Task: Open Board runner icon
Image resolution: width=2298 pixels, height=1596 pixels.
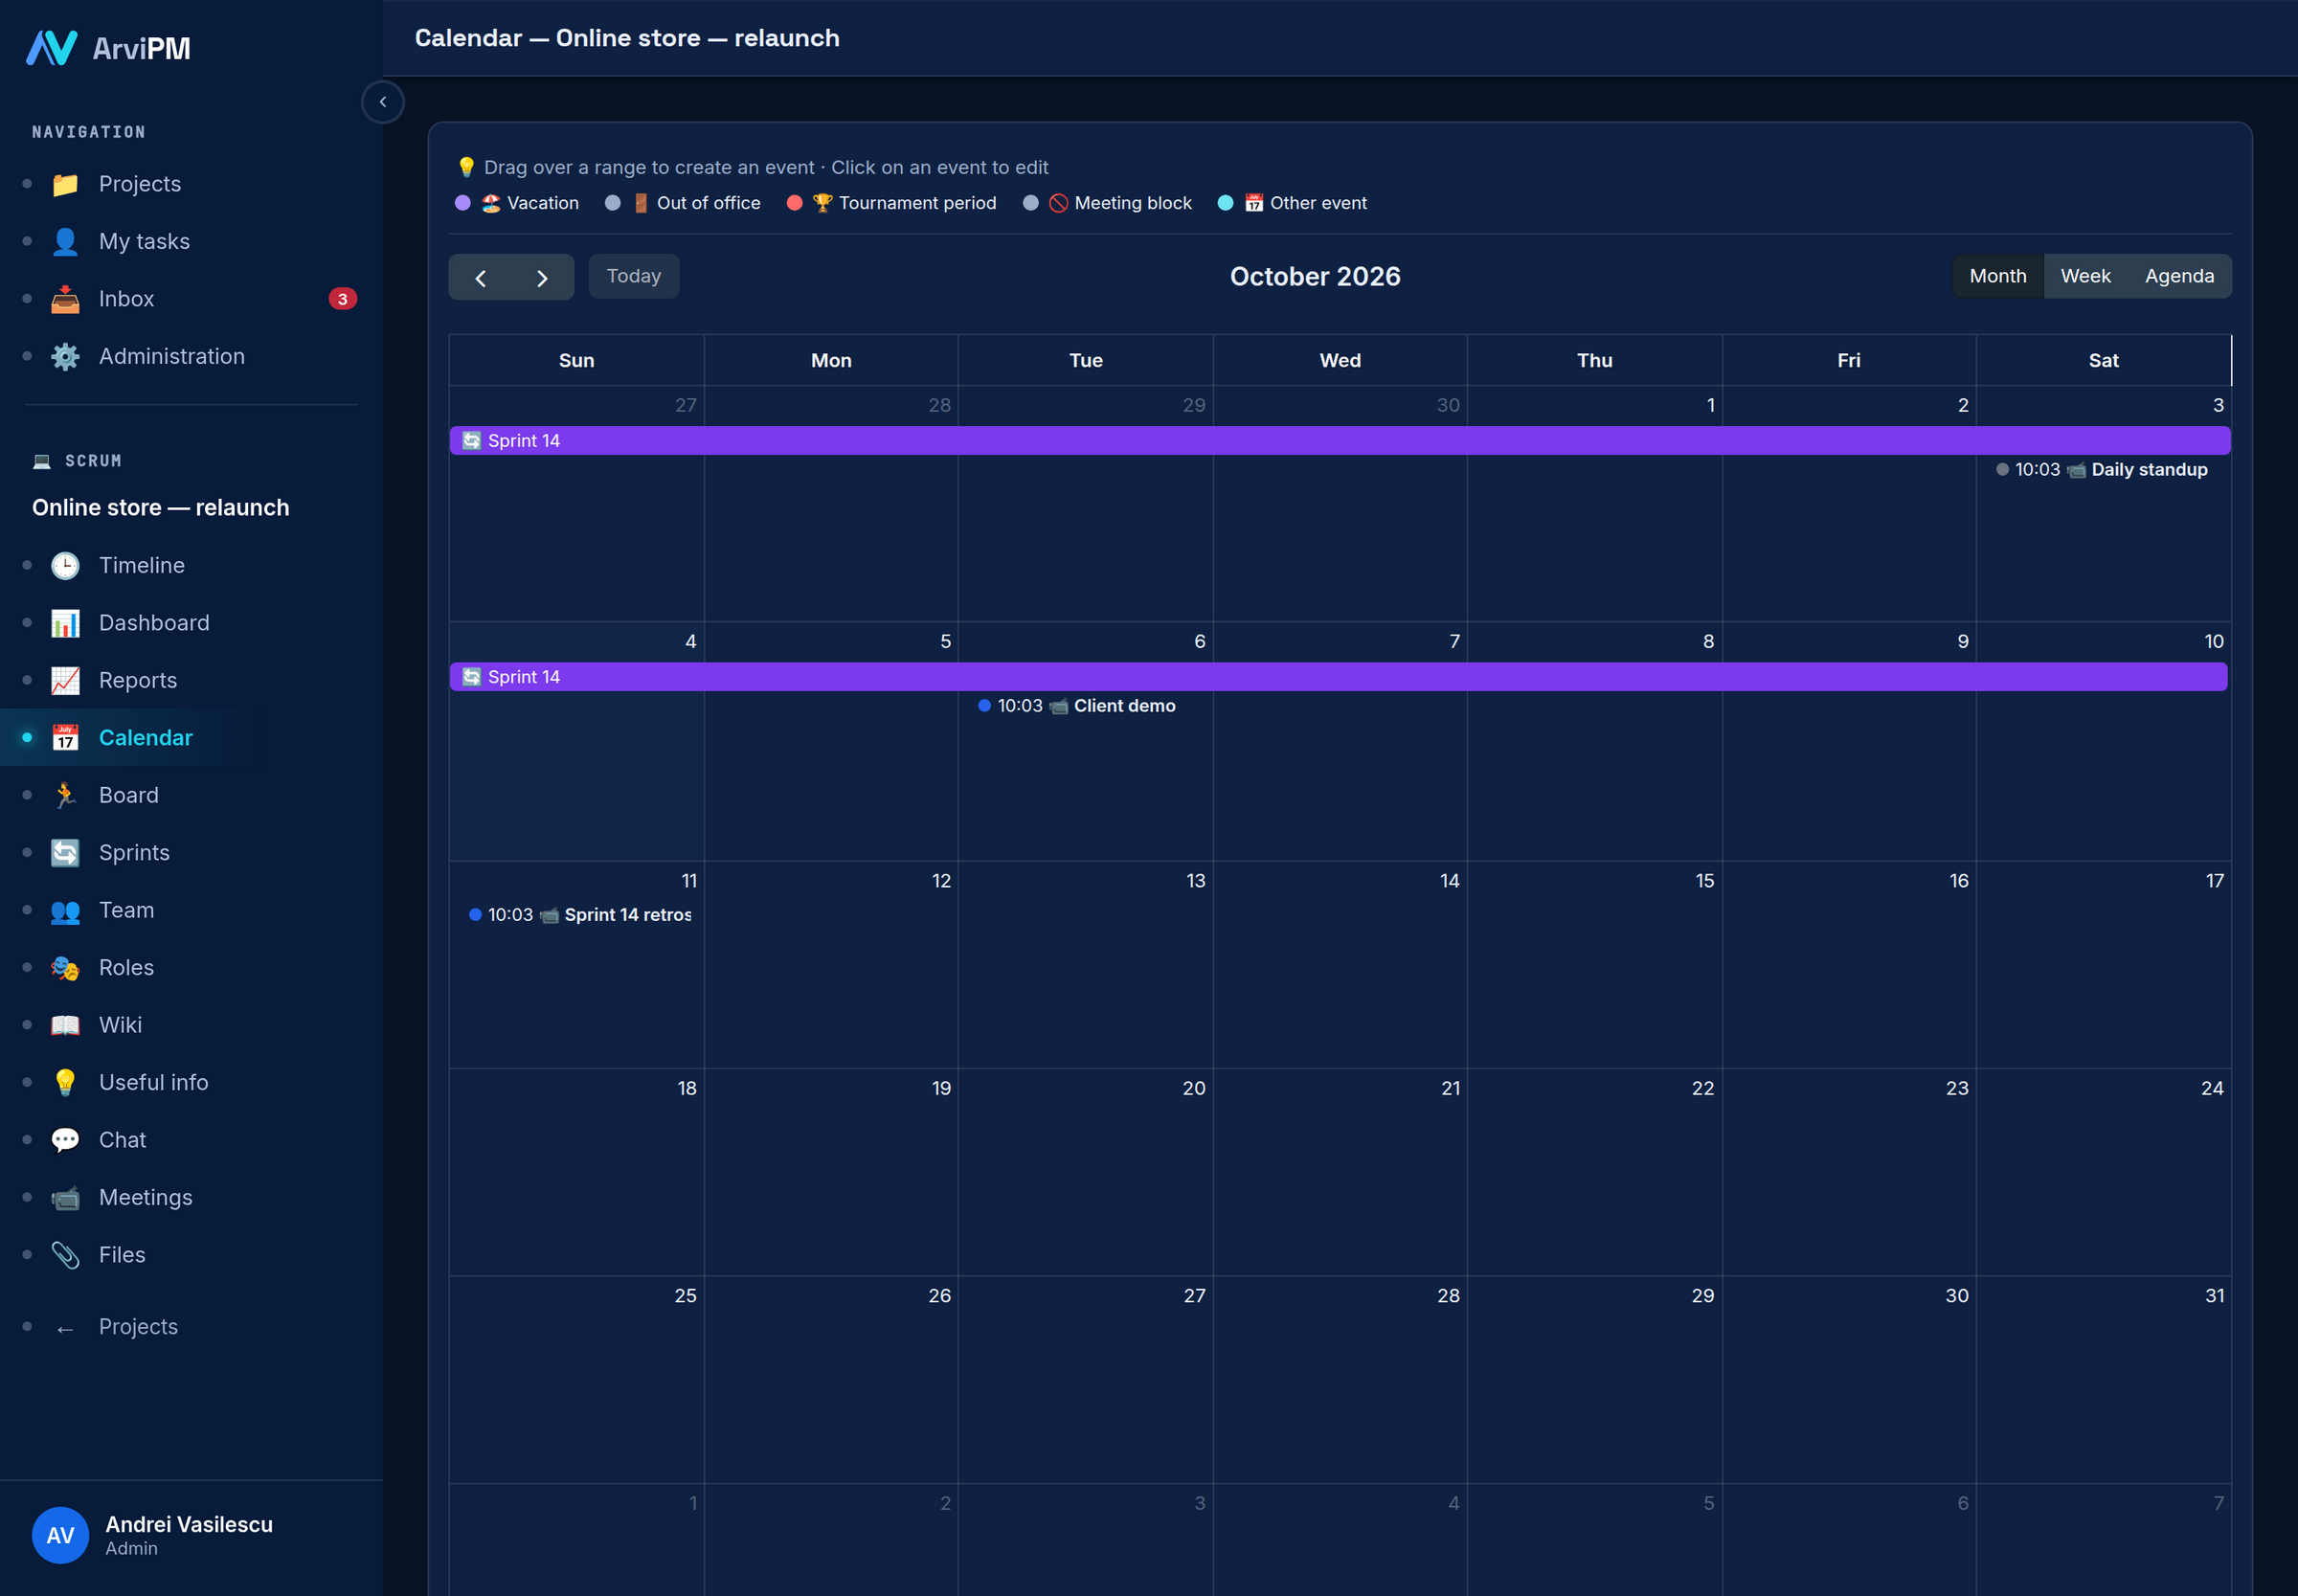Action: pos(65,795)
